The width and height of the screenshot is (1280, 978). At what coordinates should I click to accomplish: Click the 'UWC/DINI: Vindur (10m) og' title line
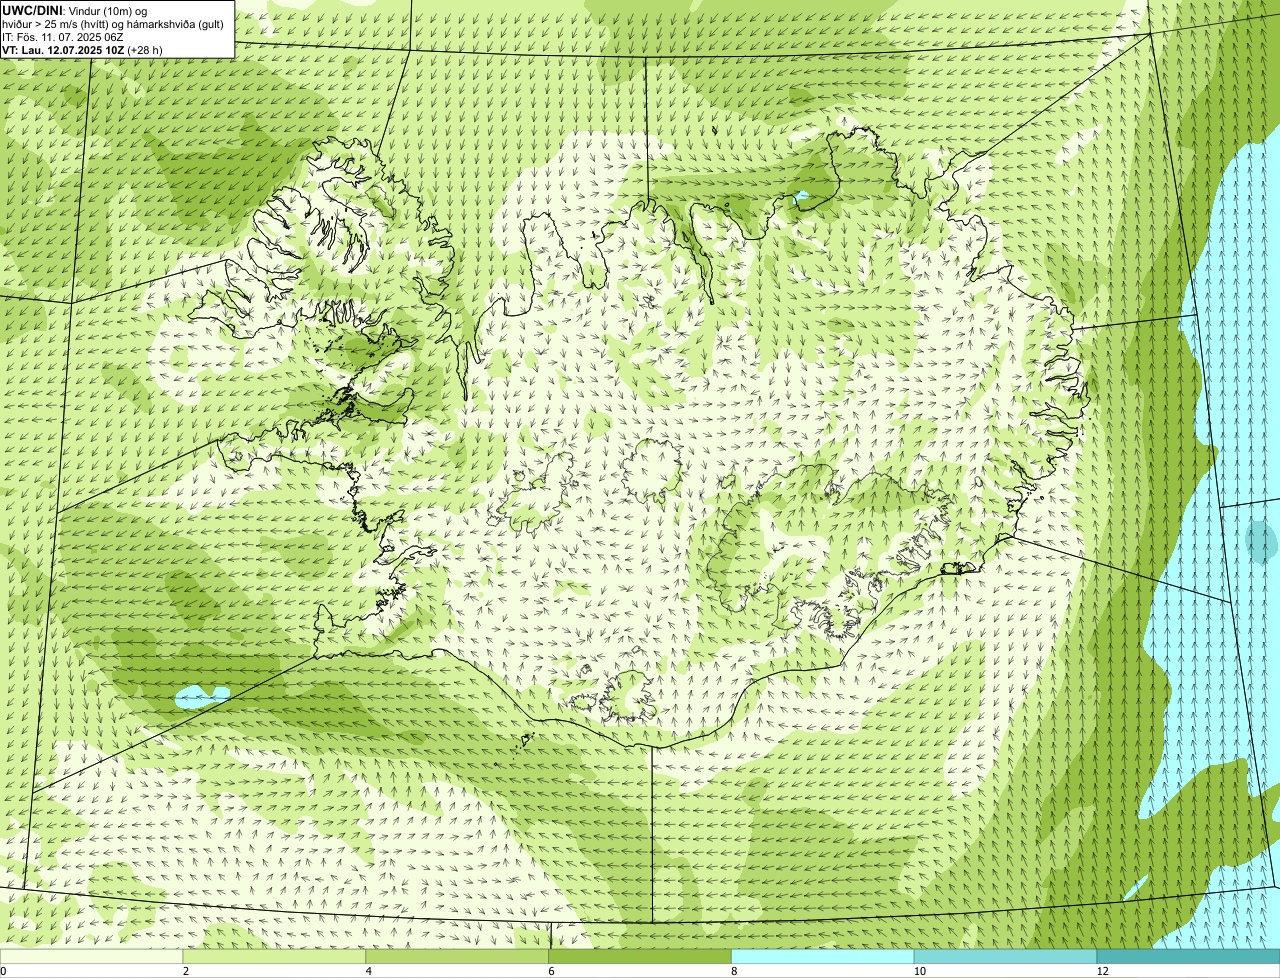75,10
